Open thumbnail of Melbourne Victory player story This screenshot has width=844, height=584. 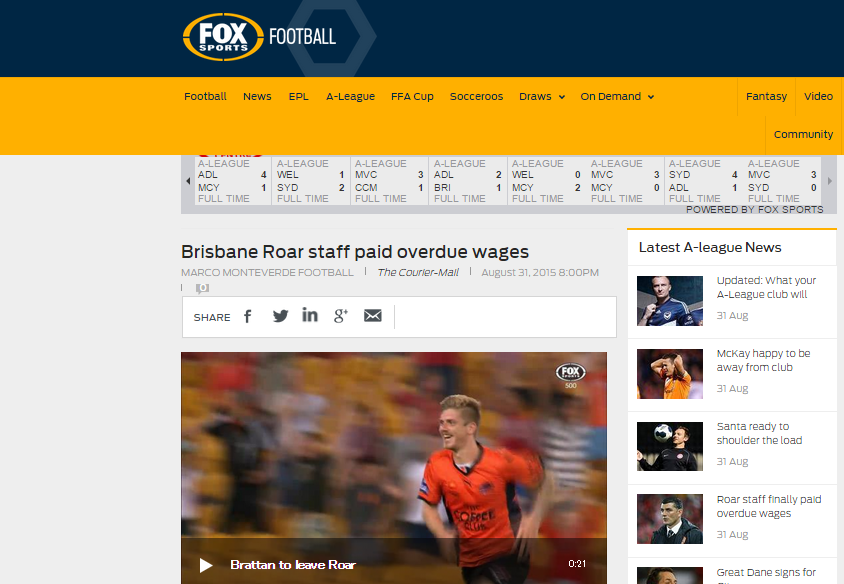click(x=670, y=301)
